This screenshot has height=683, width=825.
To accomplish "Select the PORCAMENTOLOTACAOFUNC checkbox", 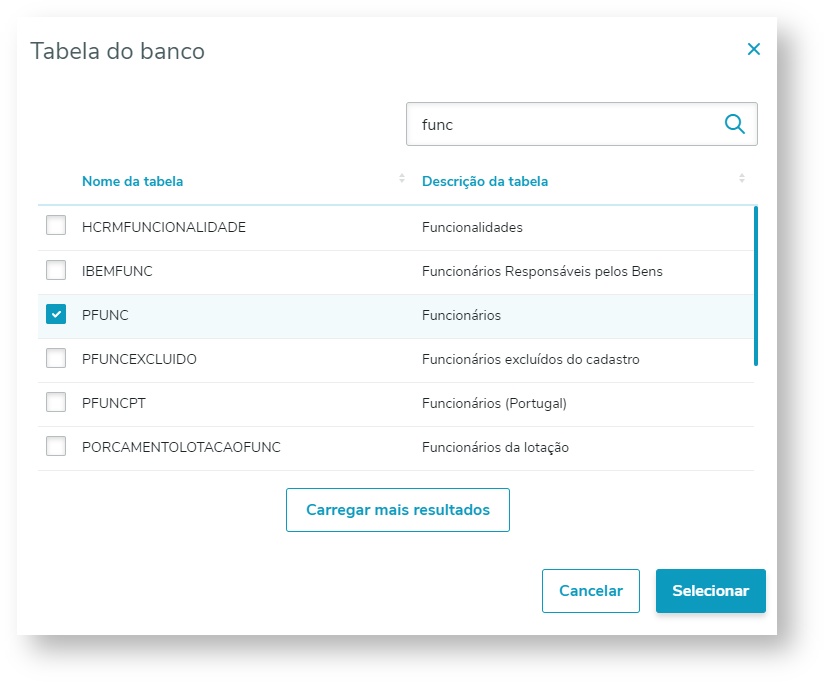I will (x=56, y=446).
